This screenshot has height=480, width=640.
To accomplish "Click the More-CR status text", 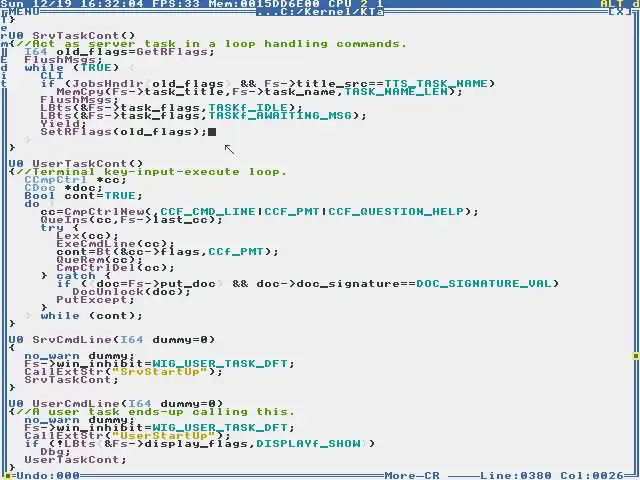I will [412, 476].
